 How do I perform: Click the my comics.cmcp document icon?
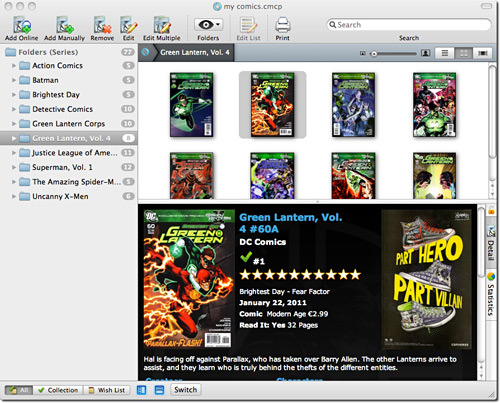217,6
